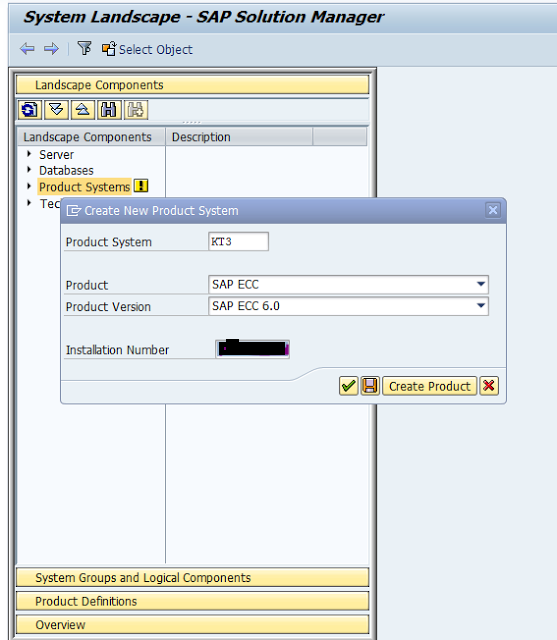The width and height of the screenshot is (557, 640).
Task: Click the Expand all nodes icon
Action: point(56,110)
